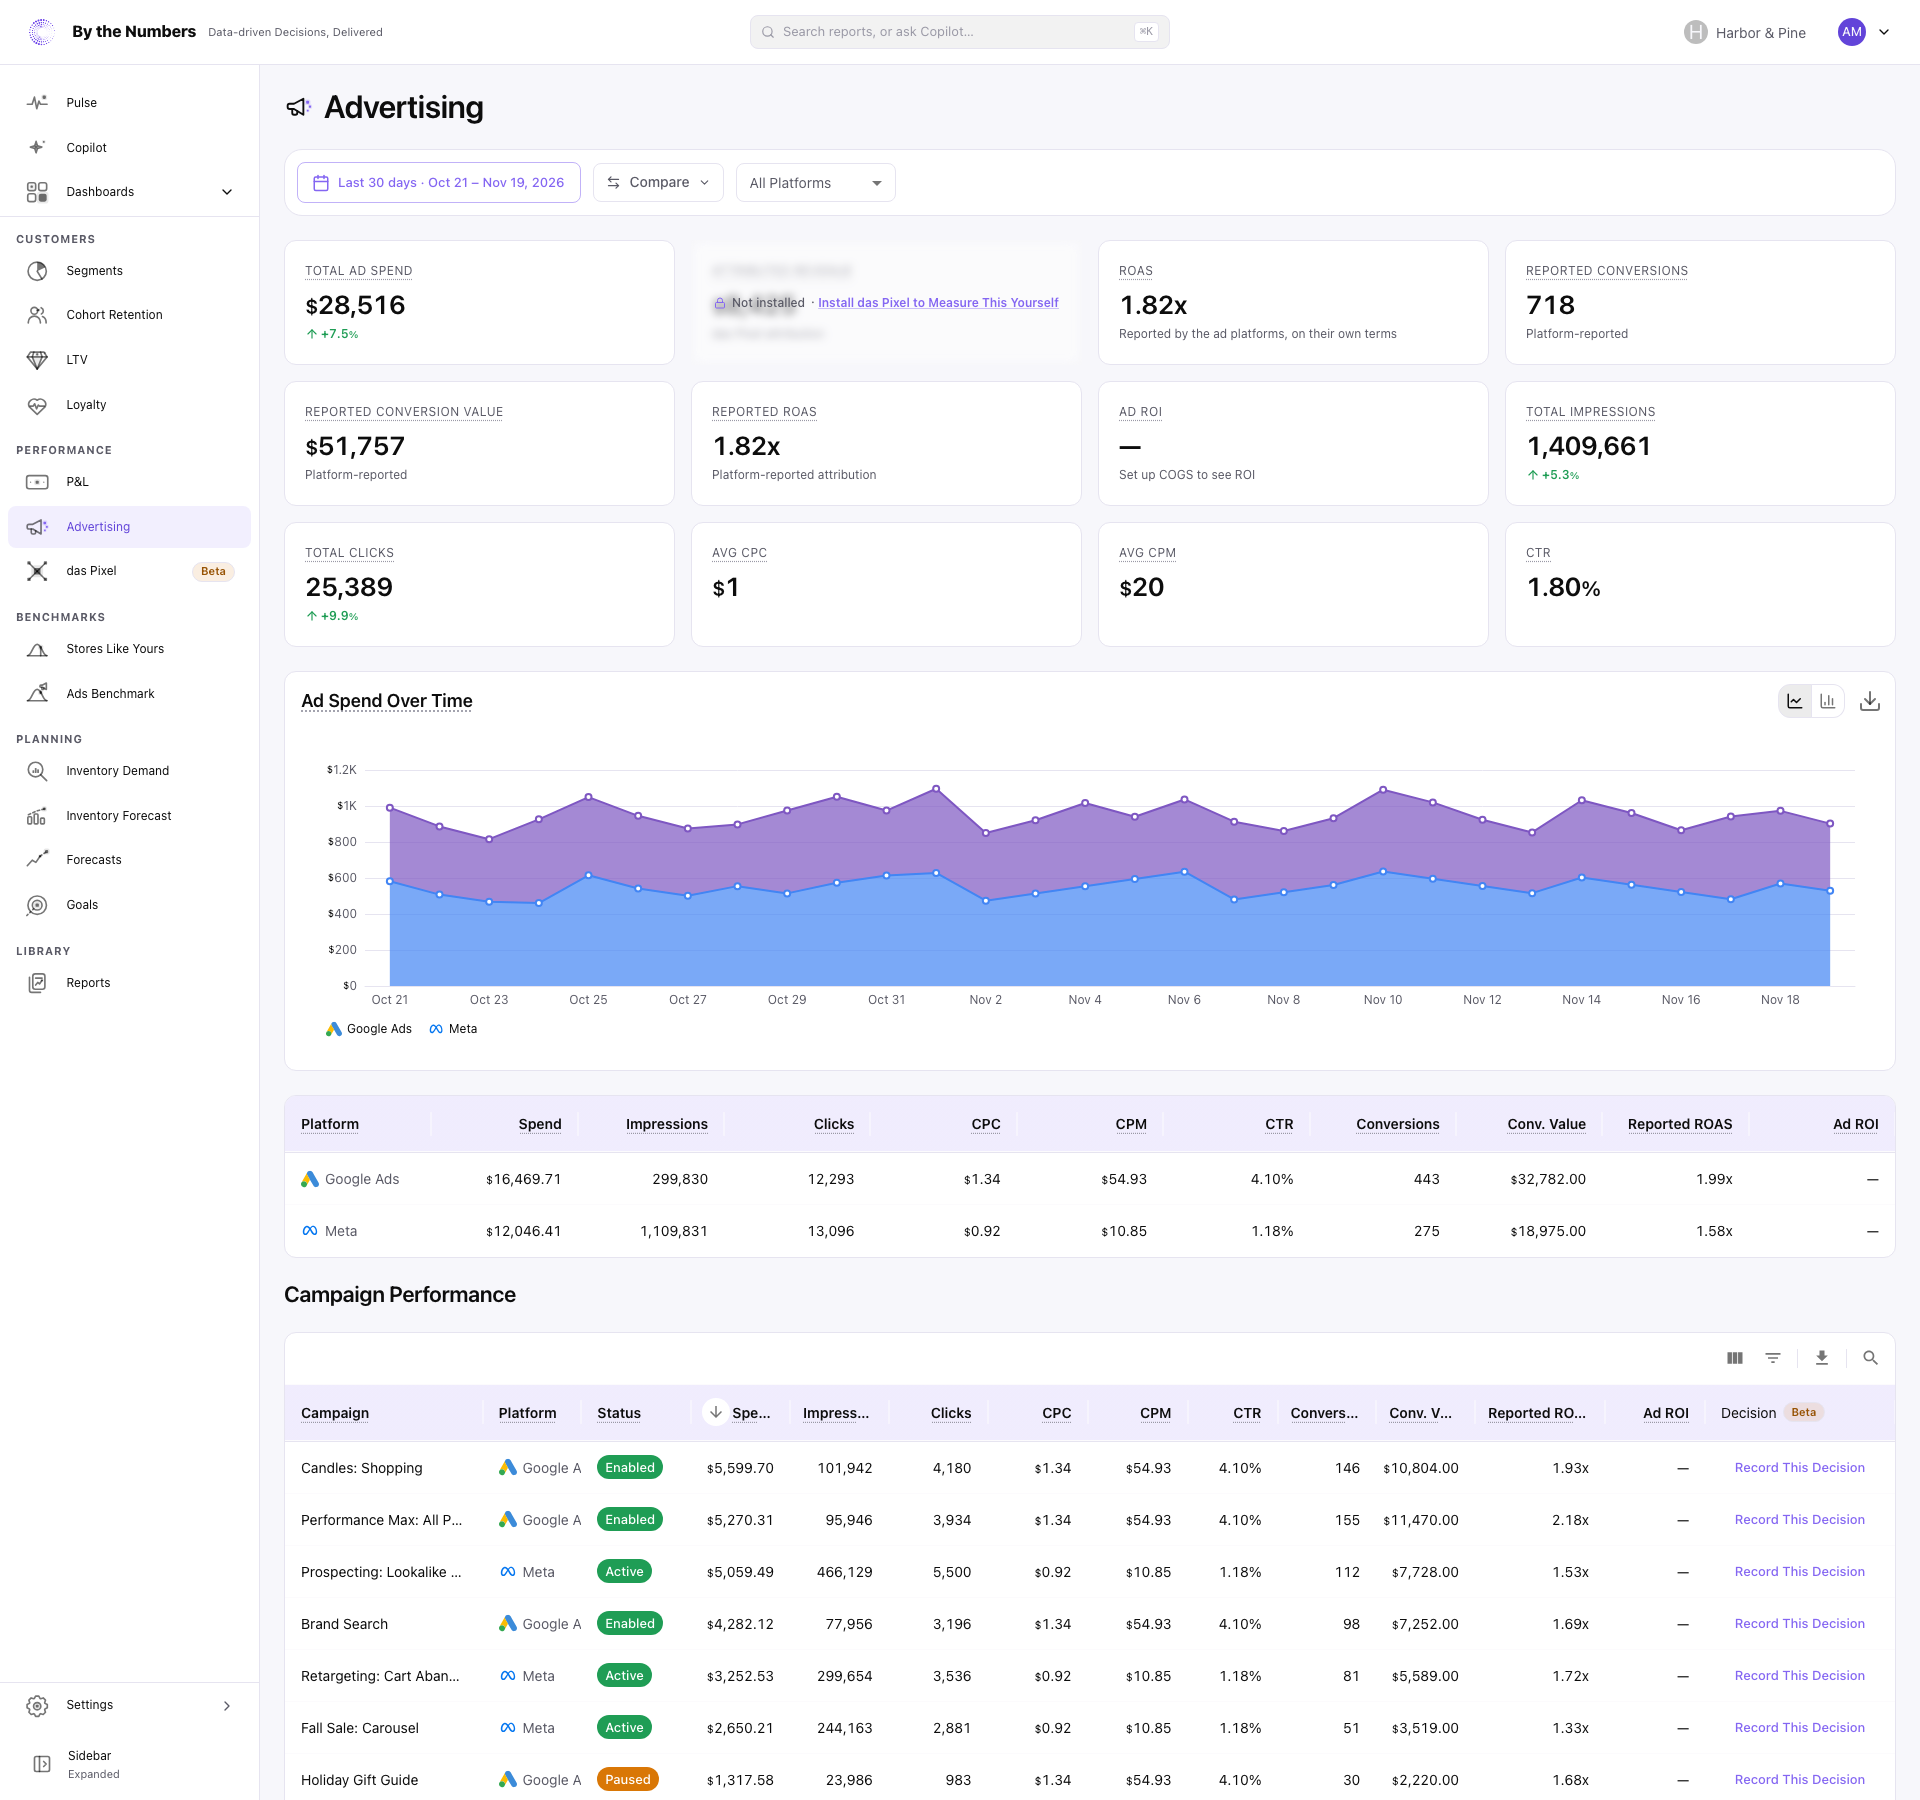Open the Compare dropdown
The image size is (1920, 1800).
658,183
